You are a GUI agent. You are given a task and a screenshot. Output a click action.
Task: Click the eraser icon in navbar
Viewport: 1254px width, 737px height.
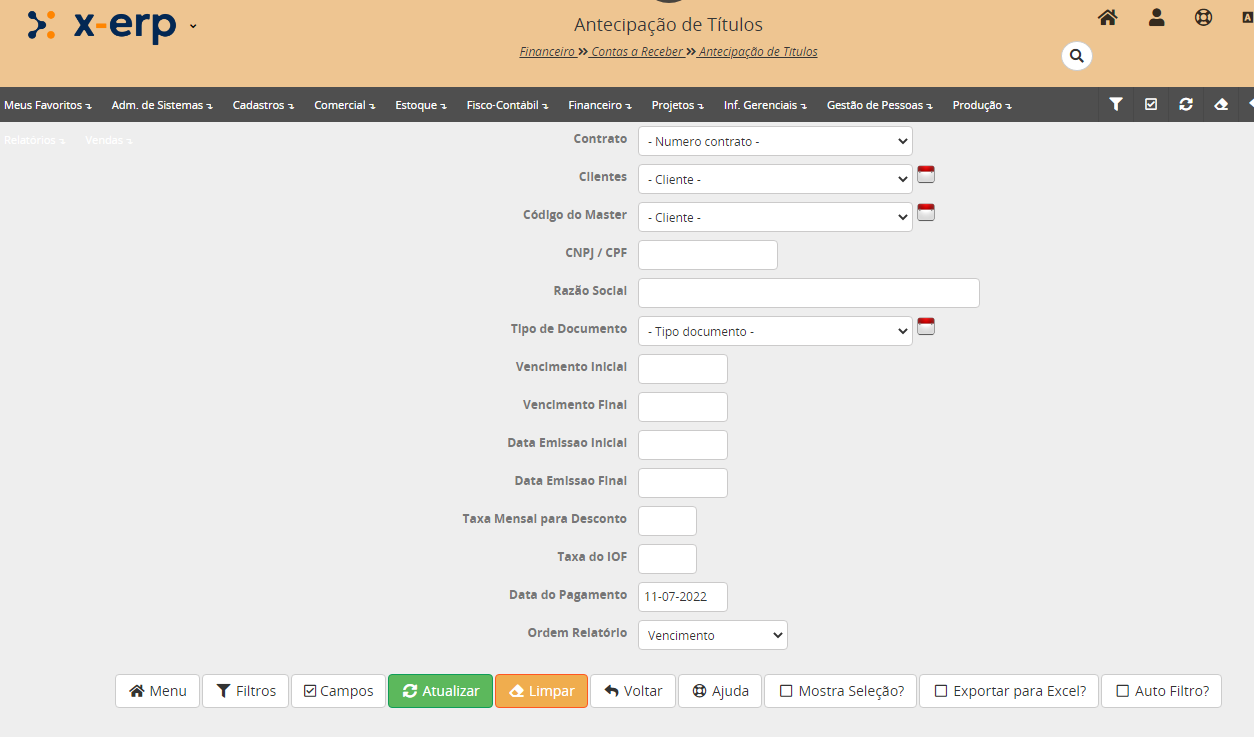[1221, 104]
